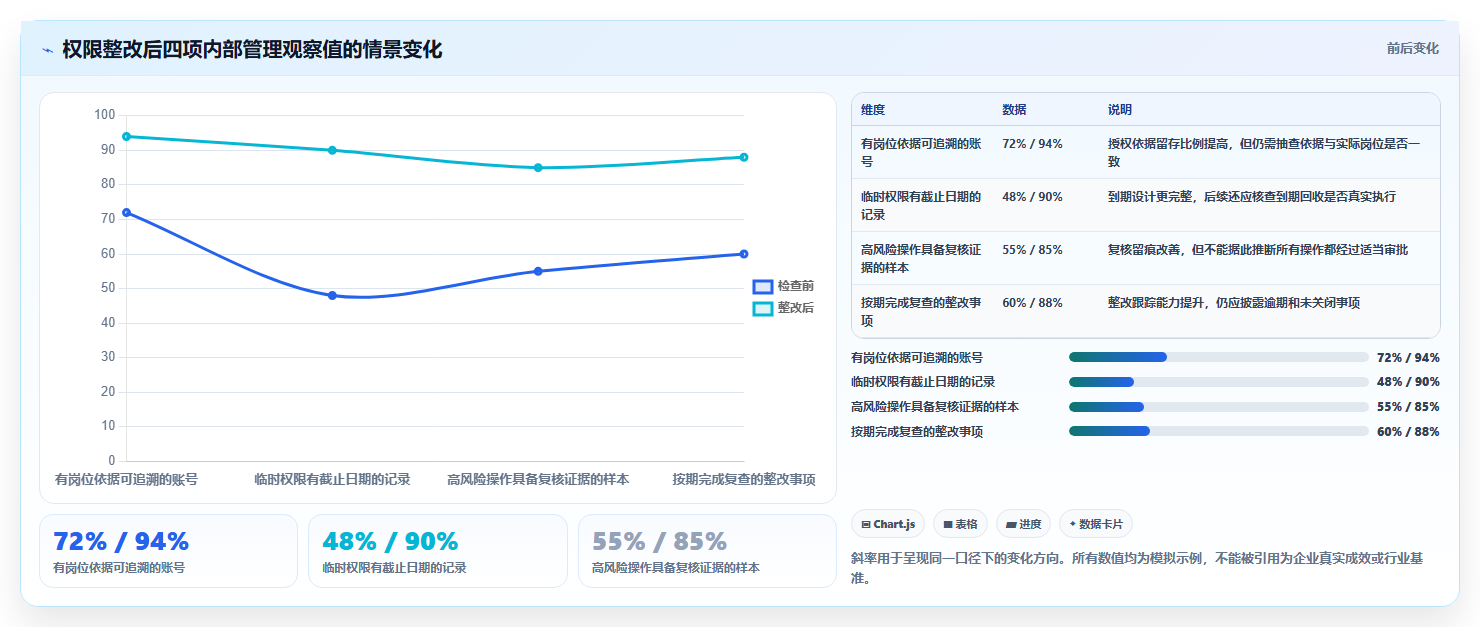Click the 72% / 94% value beside progress bar

(x=1408, y=357)
